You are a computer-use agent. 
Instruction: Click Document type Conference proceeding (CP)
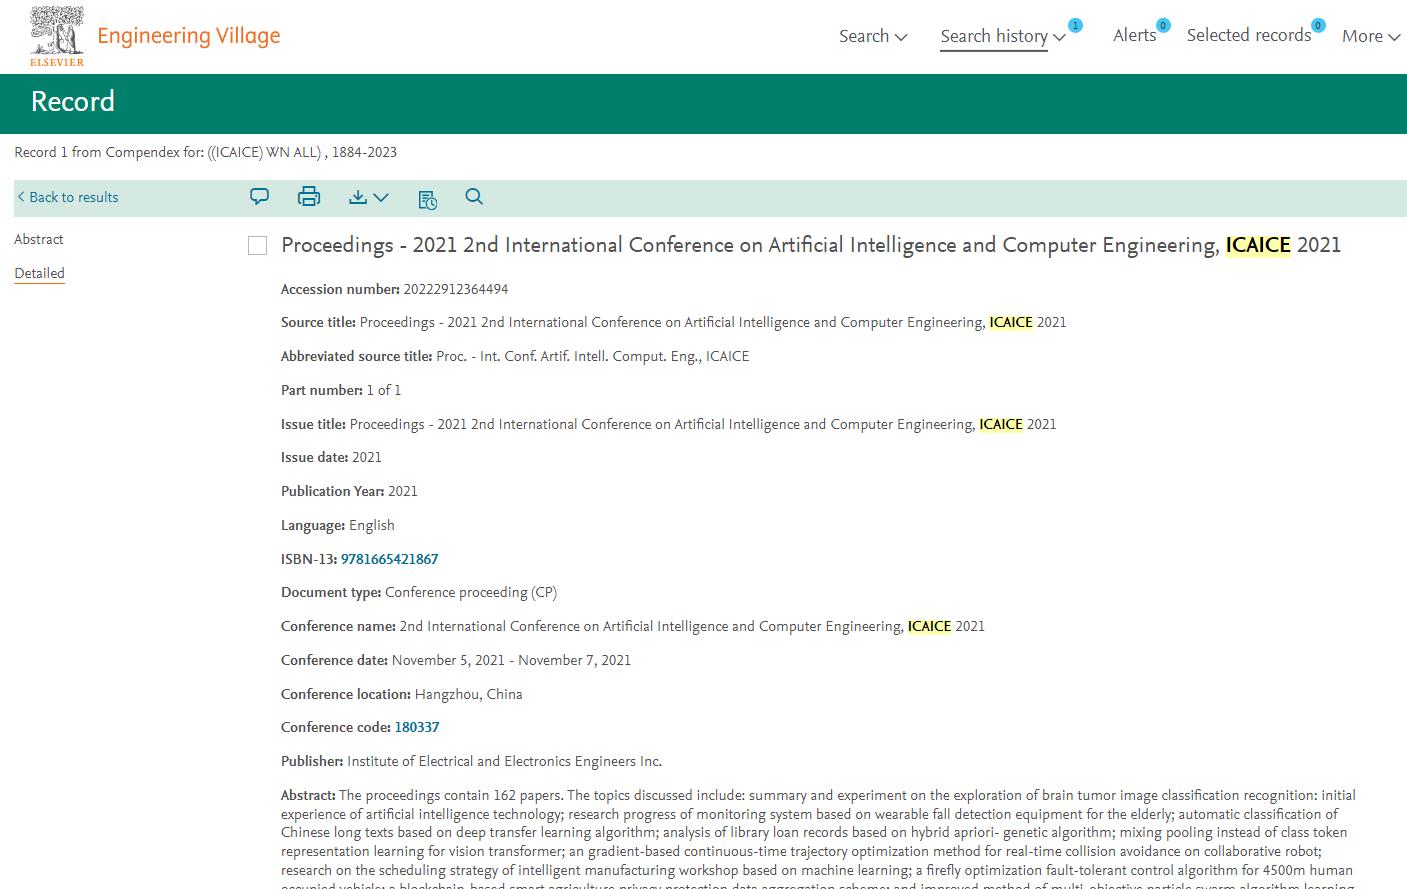(419, 592)
